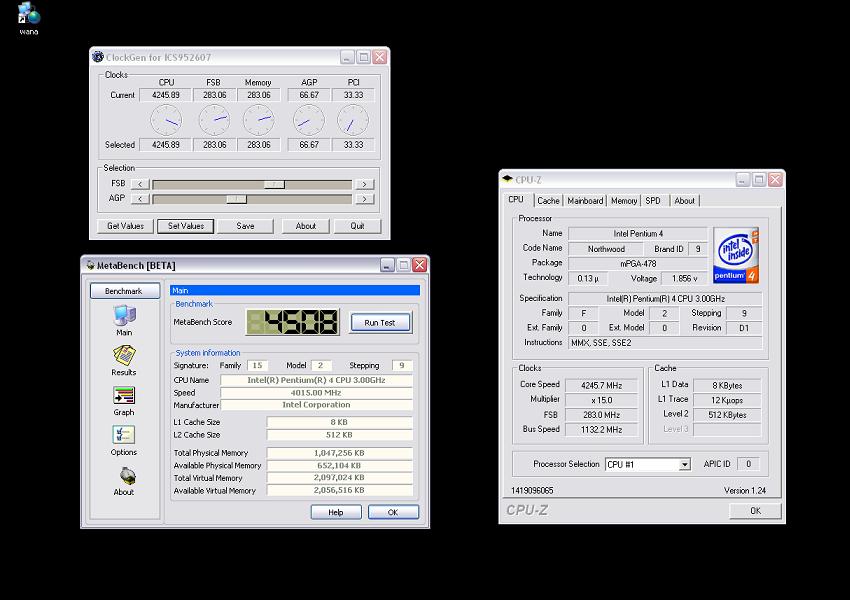Viewport: 850px width, 600px height.
Task: Decrease AGP with the left arrow
Action: 140,199
